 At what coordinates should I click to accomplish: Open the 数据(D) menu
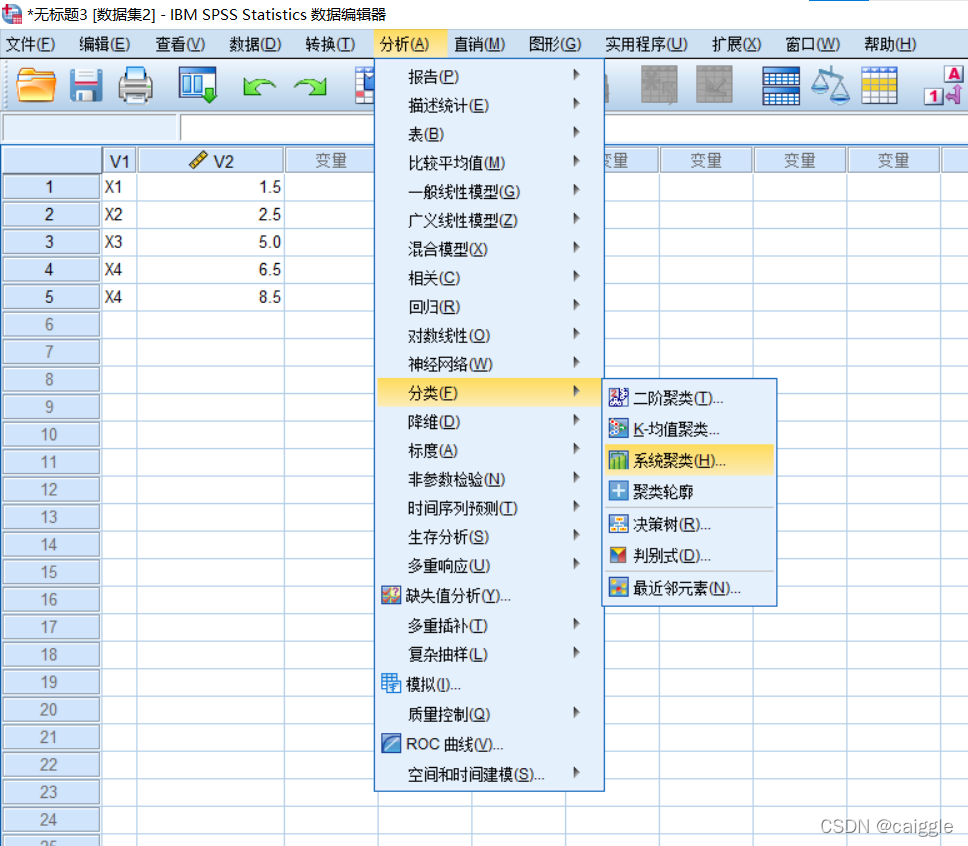tap(255, 44)
